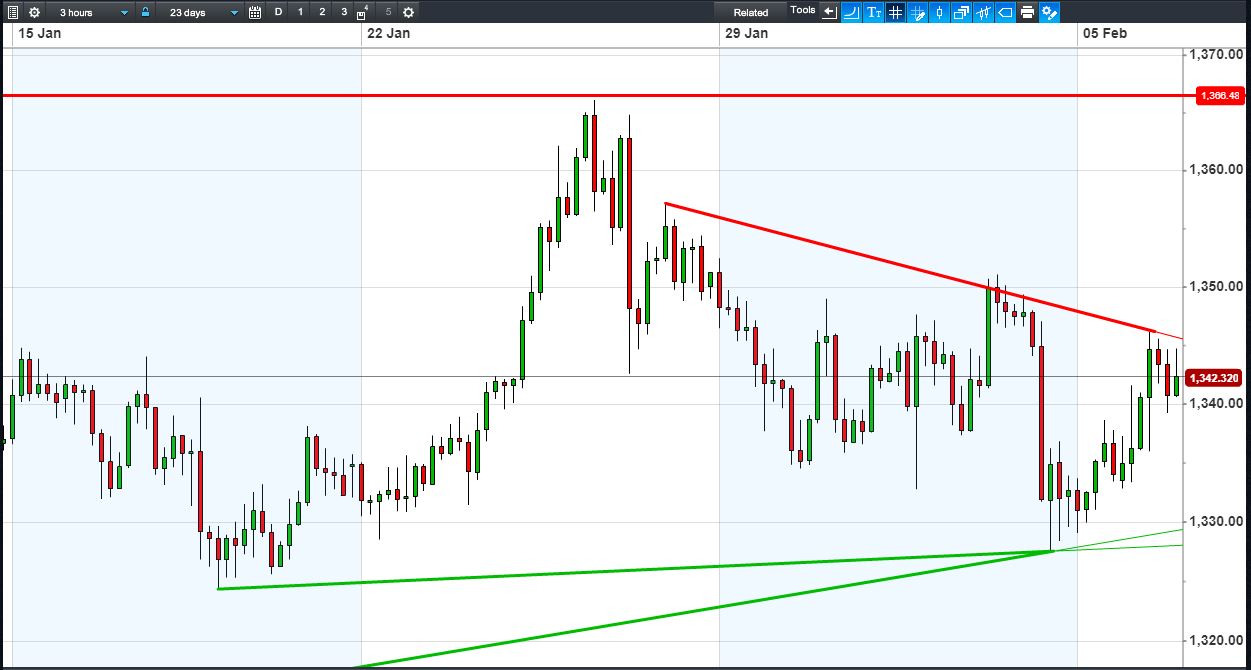Print the chart
The height and width of the screenshot is (670, 1251).
pyautogui.click(x=1027, y=12)
